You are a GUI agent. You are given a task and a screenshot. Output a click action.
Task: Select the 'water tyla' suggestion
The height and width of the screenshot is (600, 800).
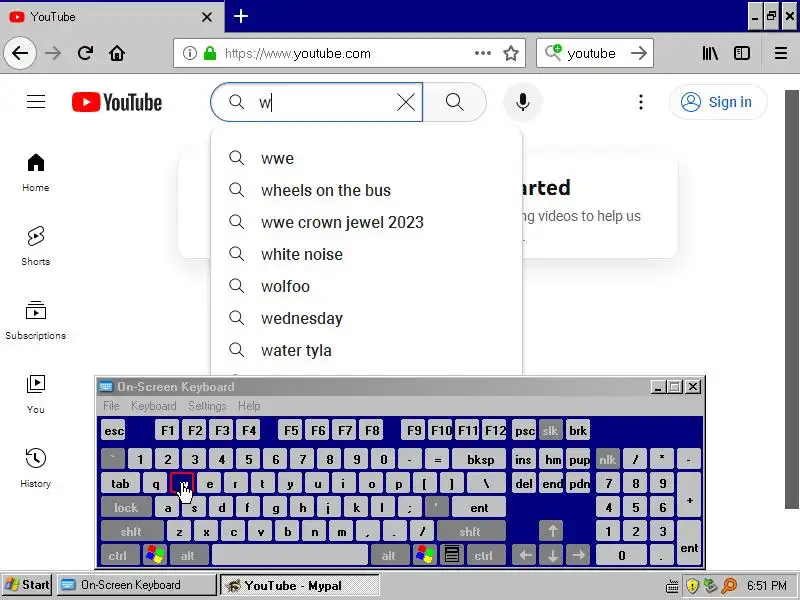click(366, 351)
